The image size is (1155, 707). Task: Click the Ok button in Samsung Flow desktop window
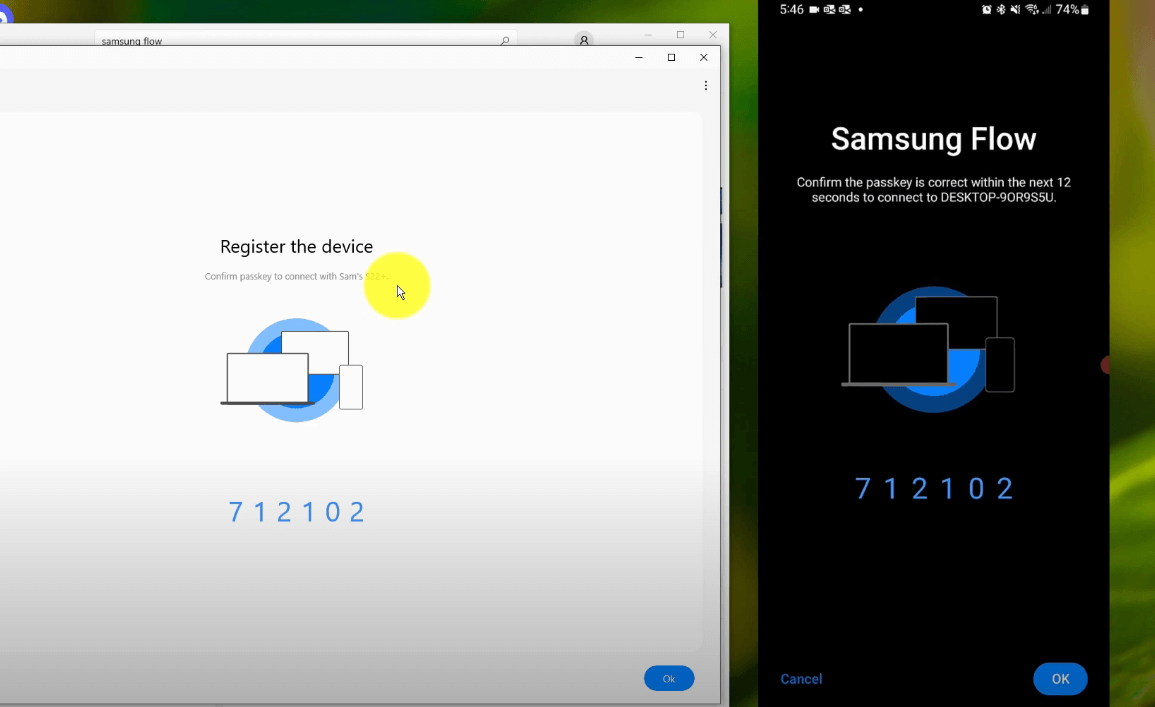(669, 678)
